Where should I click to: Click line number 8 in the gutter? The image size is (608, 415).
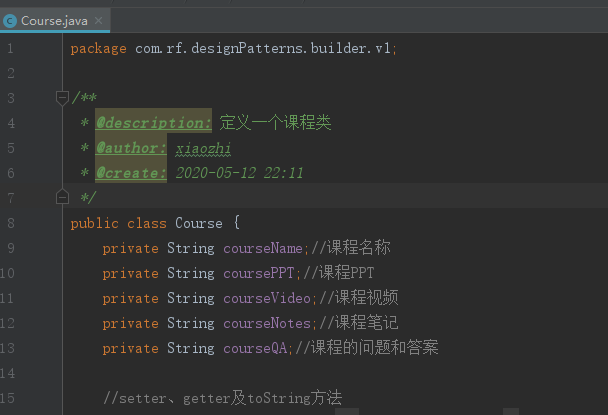point(10,223)
